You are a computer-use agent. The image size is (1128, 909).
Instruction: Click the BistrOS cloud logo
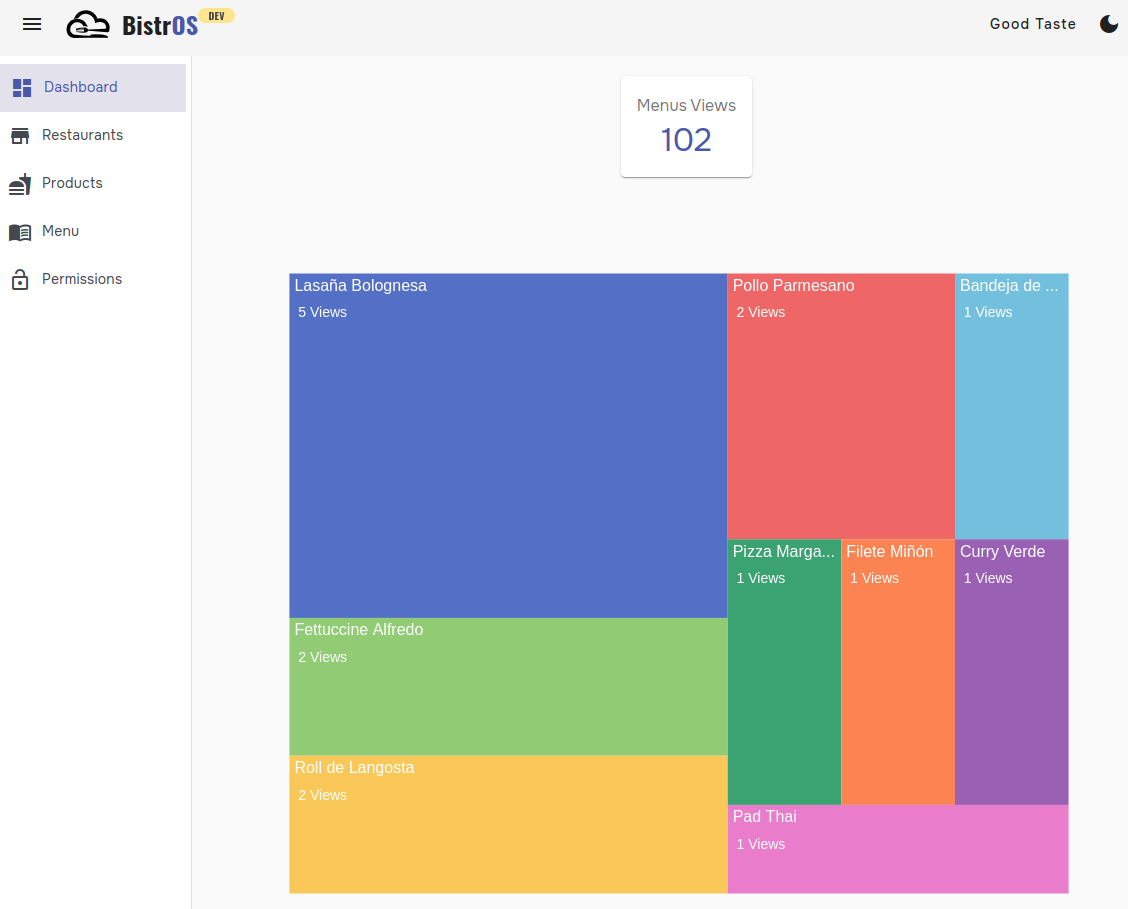point(88,23)
